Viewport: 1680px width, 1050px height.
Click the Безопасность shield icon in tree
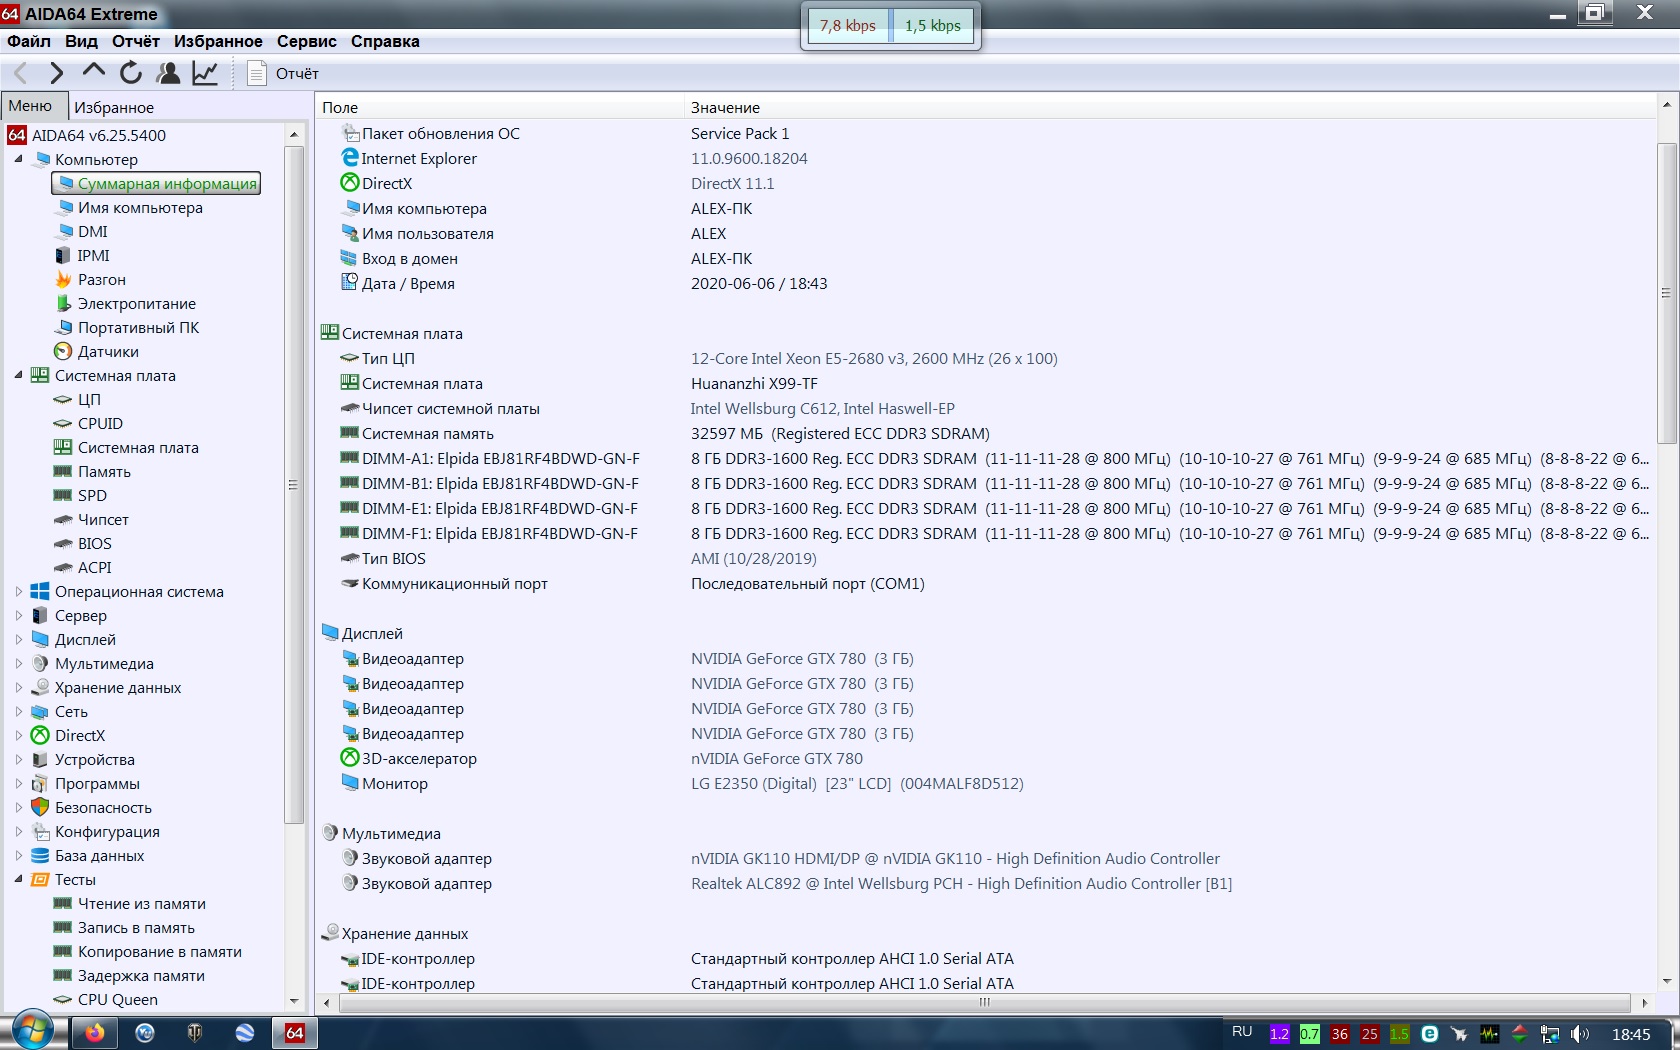click(40, 807)
